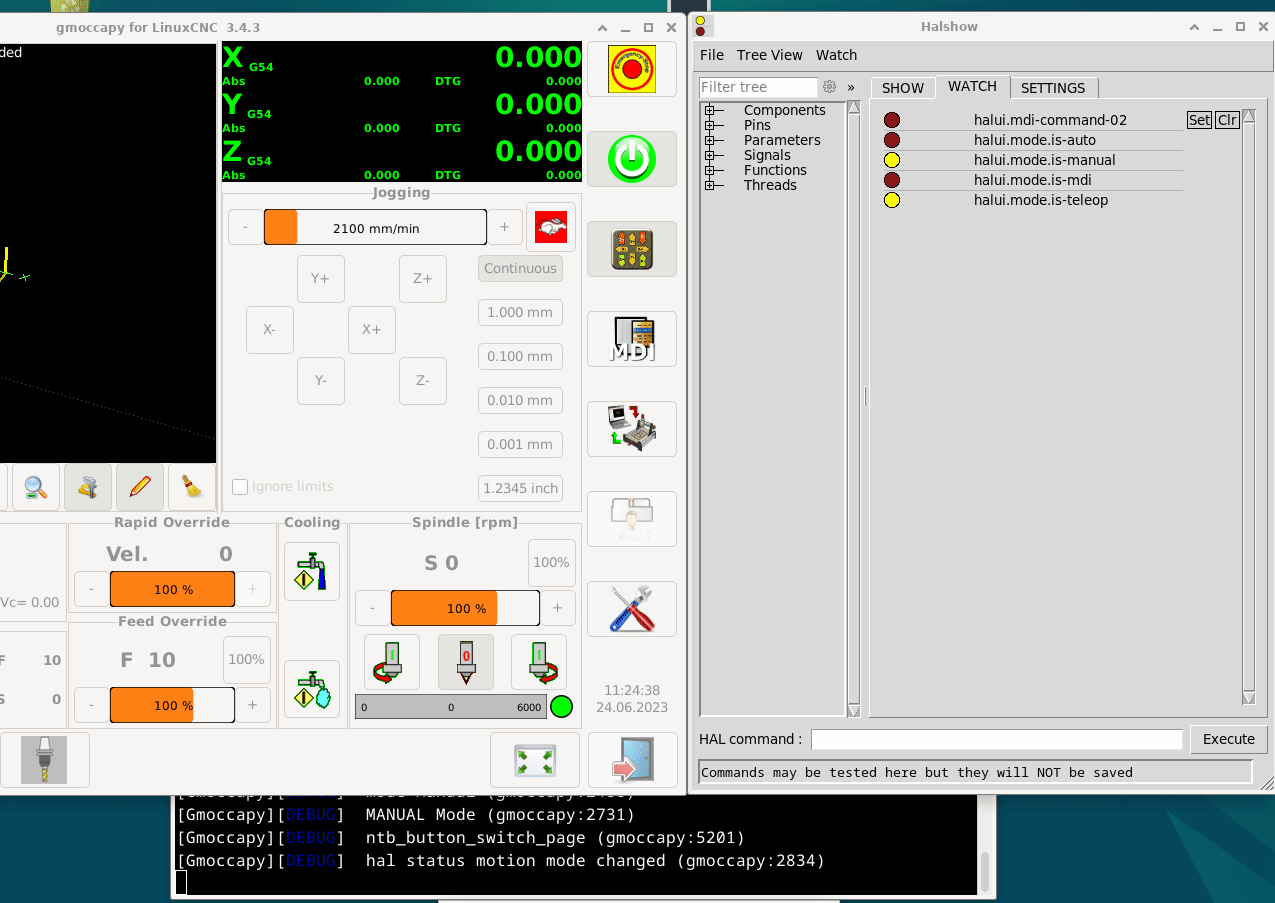Click Clr for halui.mdi-command-02
This screenshot has width=1275, height=903.
[1227, 120]
